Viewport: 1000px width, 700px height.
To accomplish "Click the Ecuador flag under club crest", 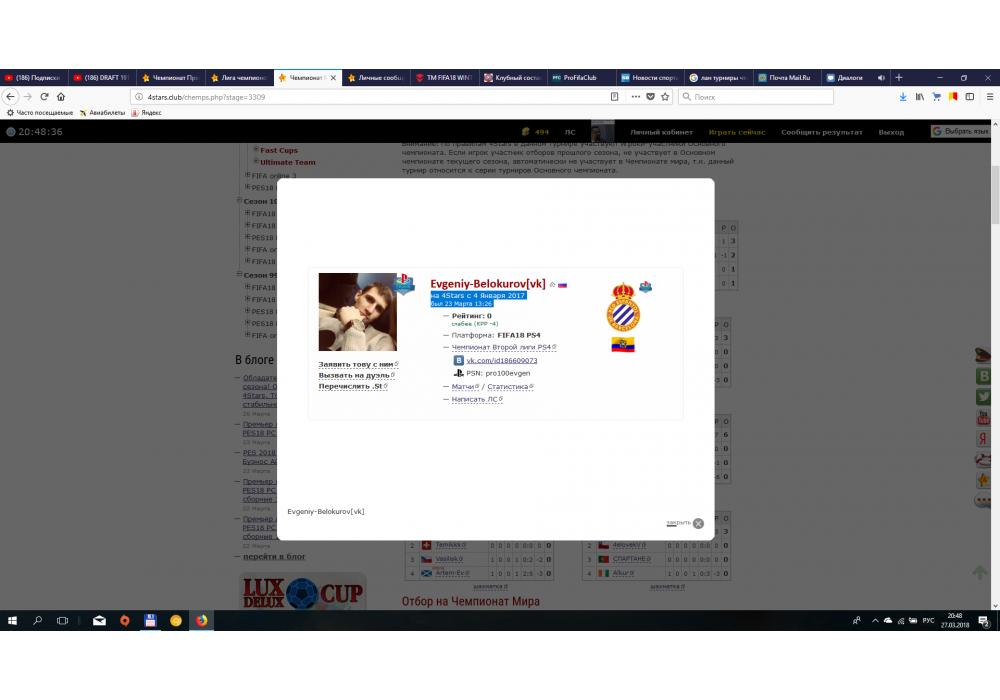I will pyautogui.click(x=623, y=345).
